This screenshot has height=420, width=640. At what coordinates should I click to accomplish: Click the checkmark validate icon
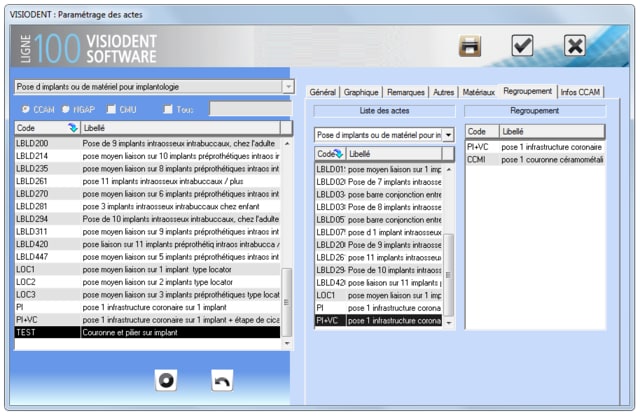click(522, 46)
